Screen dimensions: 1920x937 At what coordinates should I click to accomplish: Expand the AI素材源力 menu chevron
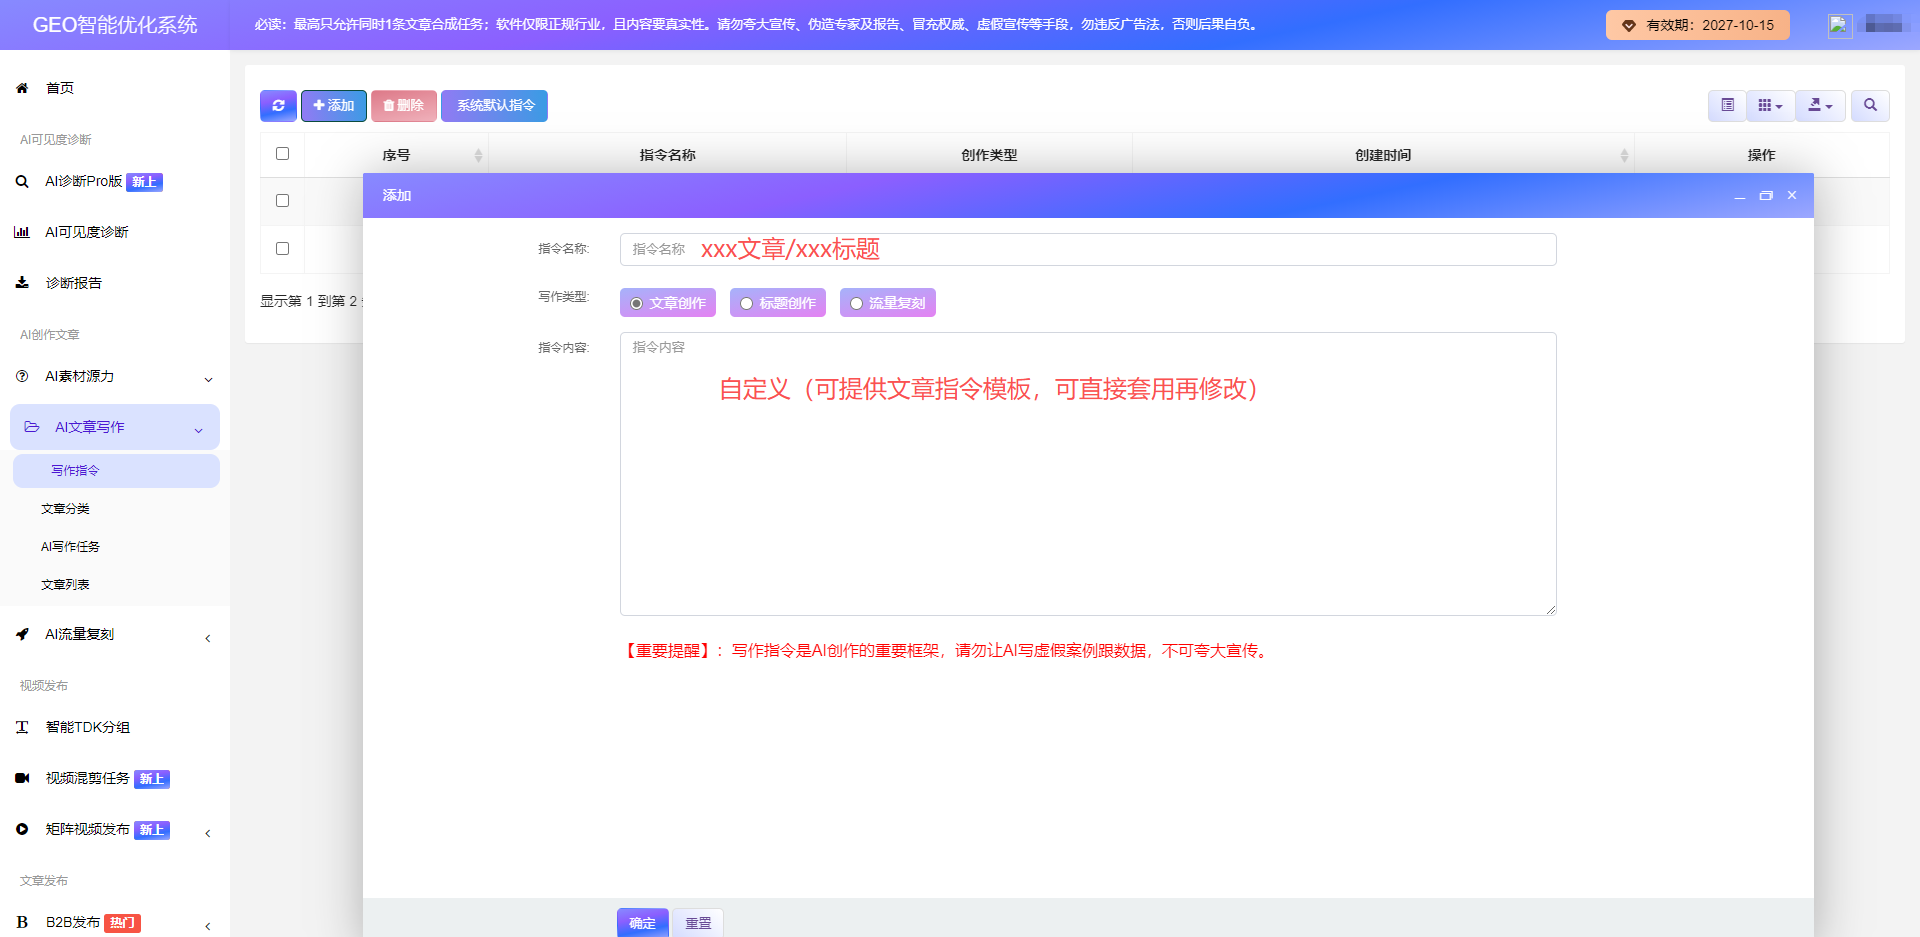[x=208, y=379]
